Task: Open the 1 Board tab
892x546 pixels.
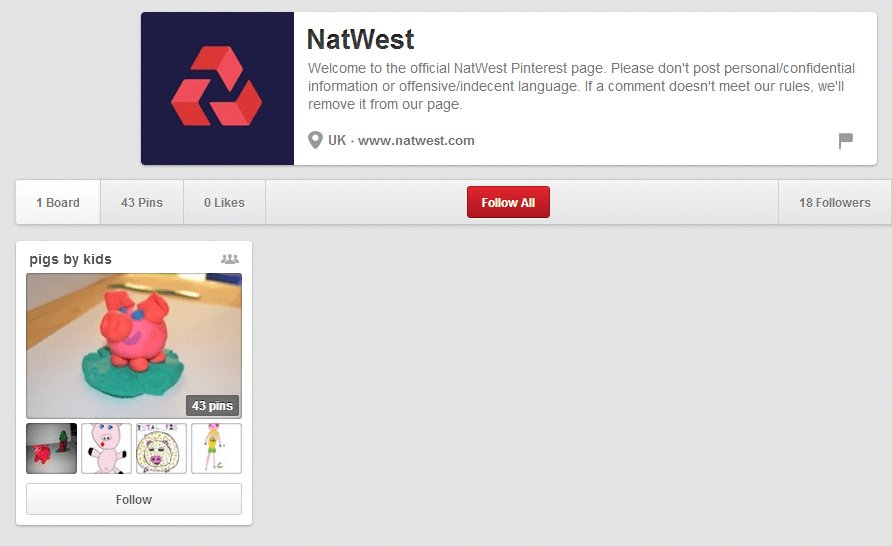Action: [58, 202]
